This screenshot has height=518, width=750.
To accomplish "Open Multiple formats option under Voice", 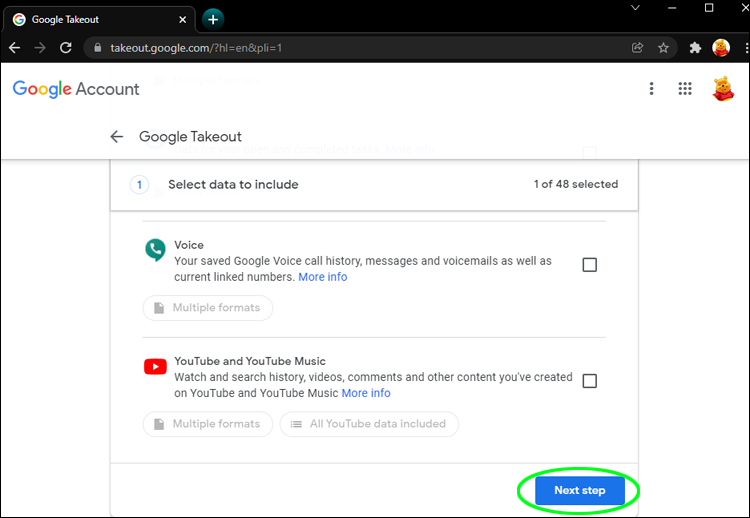I will point(207,308).
